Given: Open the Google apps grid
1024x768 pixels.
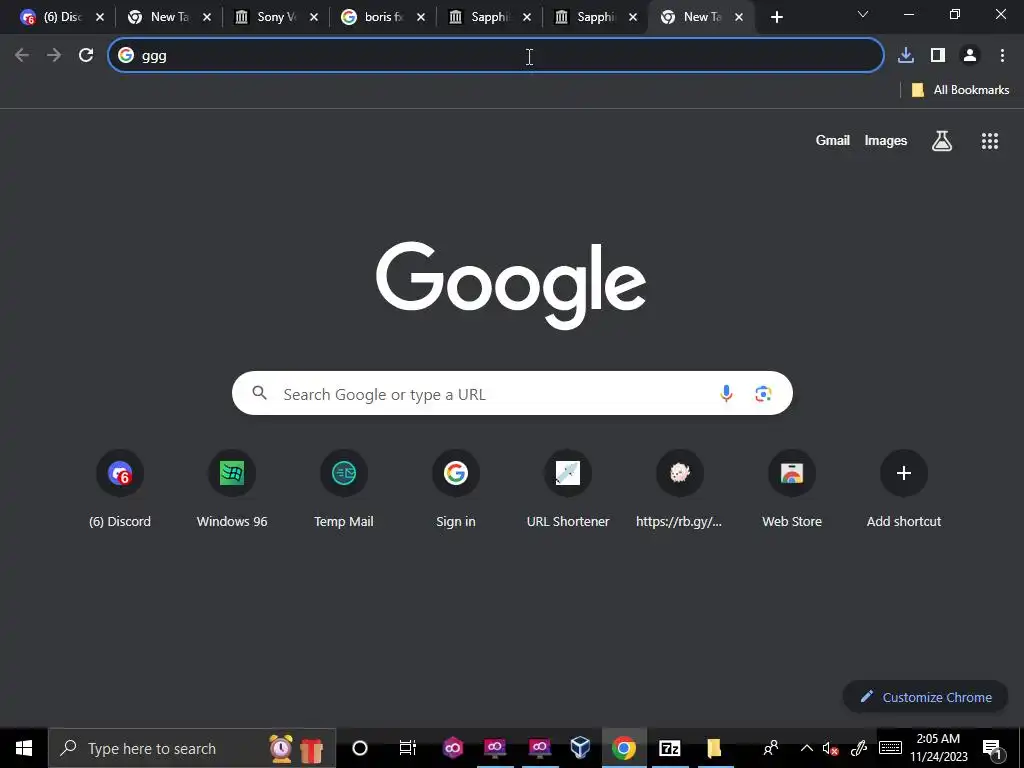Looking at the screenshot, I should coord(990,140).
